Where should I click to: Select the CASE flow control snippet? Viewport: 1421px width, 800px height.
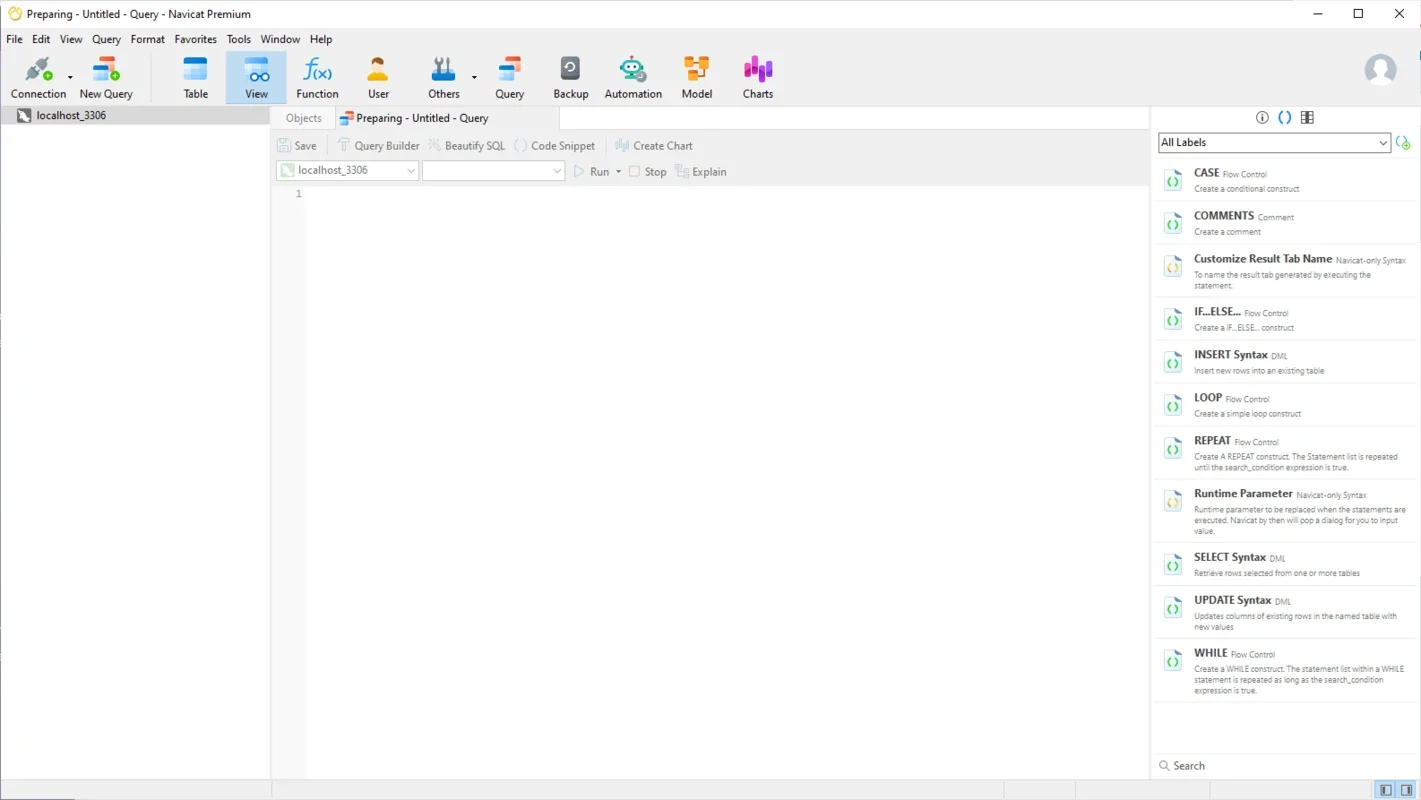(1287, 180)
